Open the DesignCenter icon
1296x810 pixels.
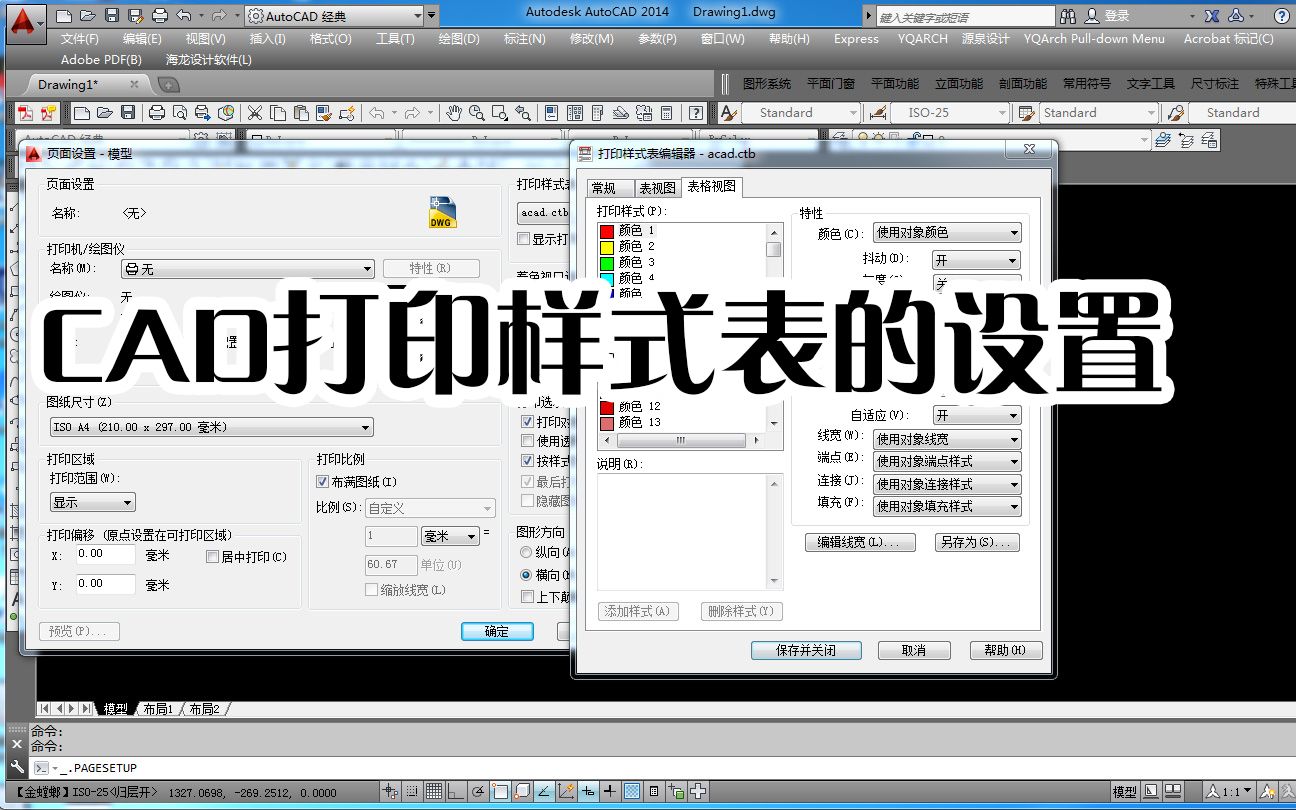pyautogui.click(x=574, y=113)
